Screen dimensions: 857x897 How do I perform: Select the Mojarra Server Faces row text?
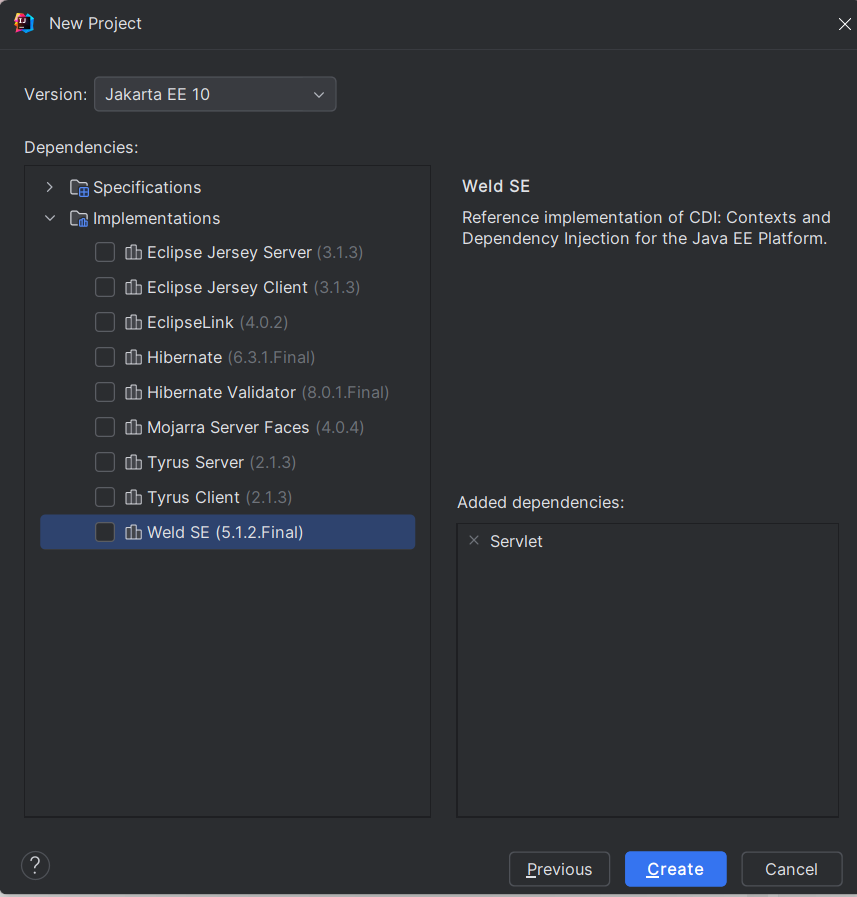pyautogui.click(x=255, y=427)
